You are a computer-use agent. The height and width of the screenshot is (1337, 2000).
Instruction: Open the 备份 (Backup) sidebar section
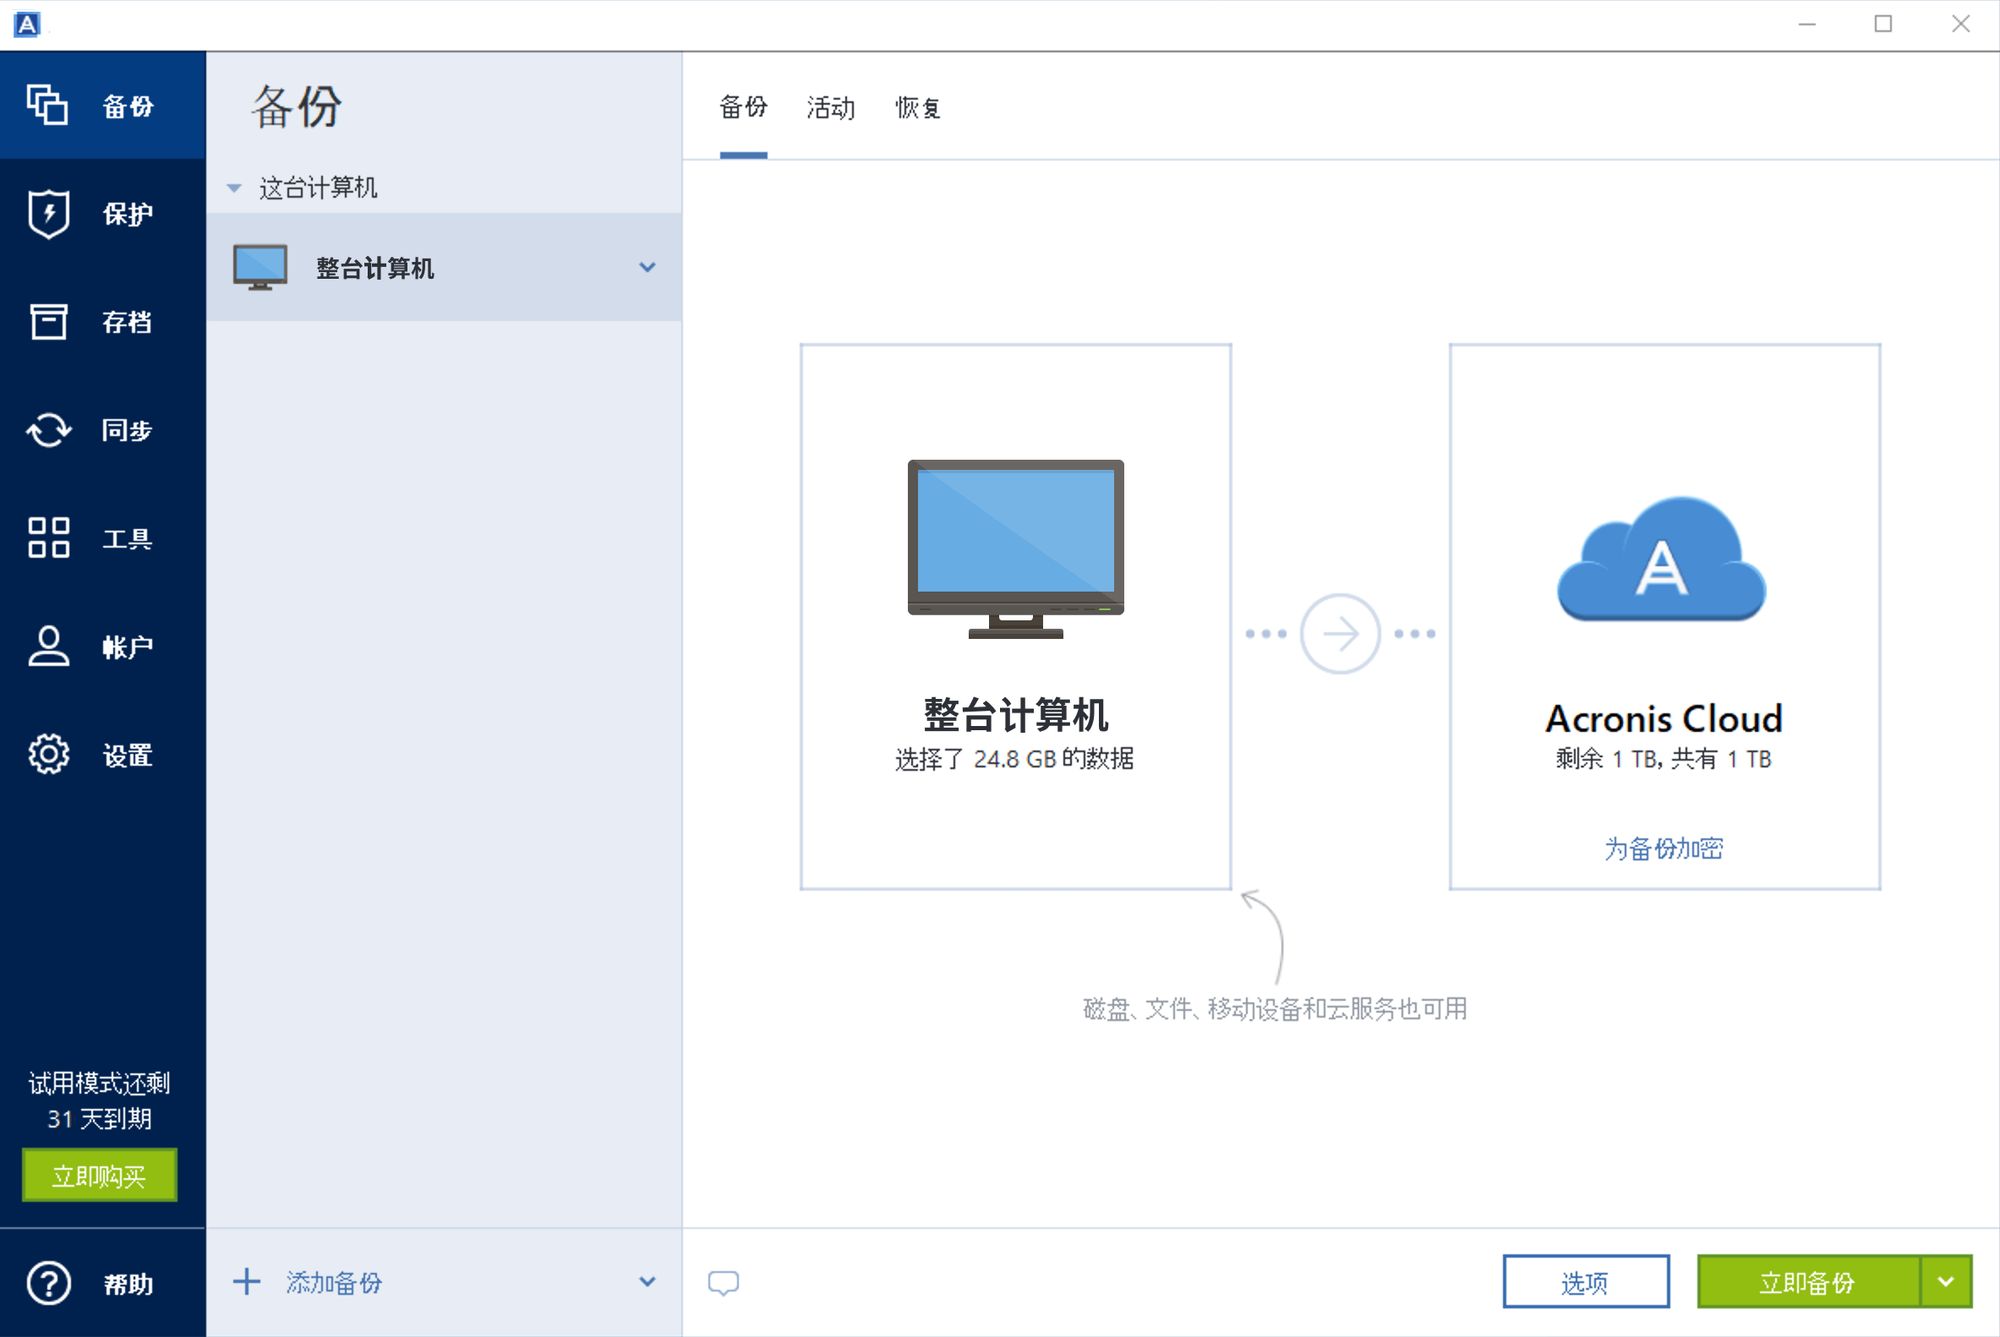pyautogui.click(x=102, y=106)
